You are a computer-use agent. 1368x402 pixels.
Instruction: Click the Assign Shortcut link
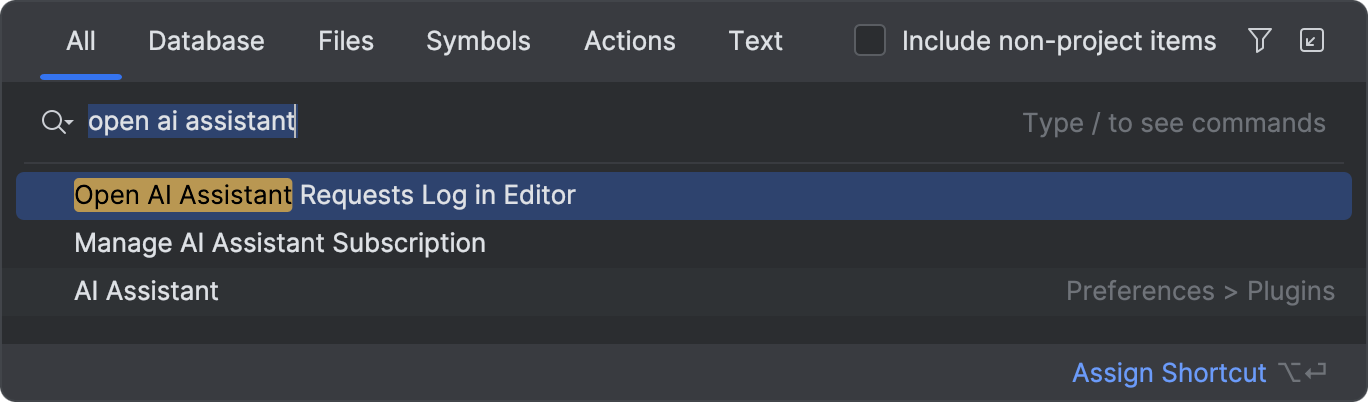(x=1169, y=373)
